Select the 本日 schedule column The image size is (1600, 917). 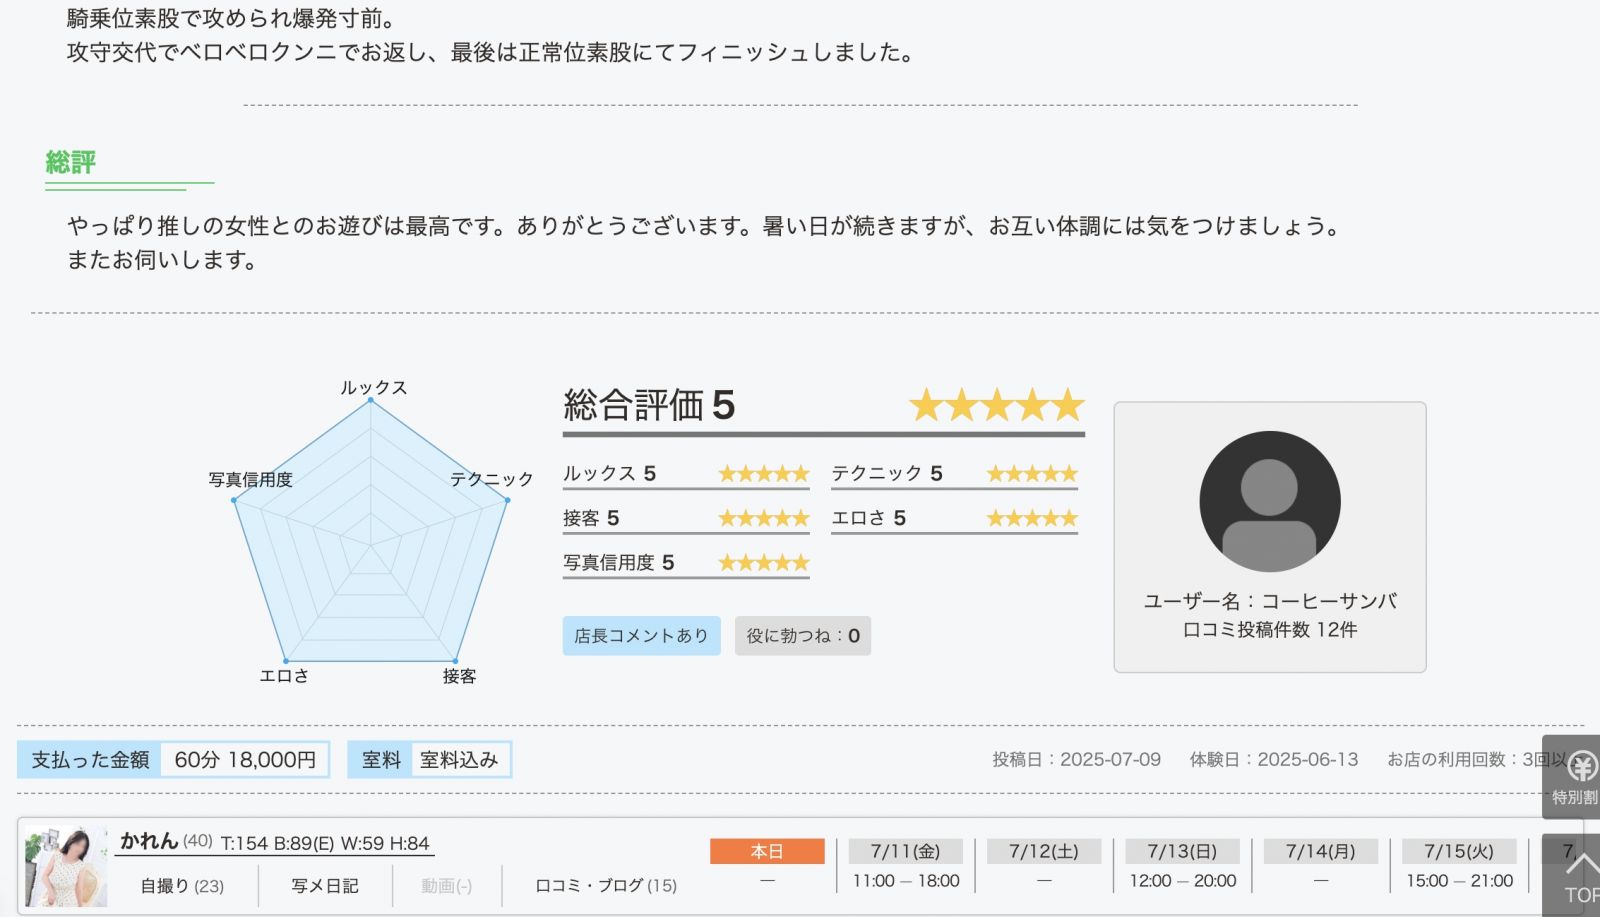pos(767,852)
